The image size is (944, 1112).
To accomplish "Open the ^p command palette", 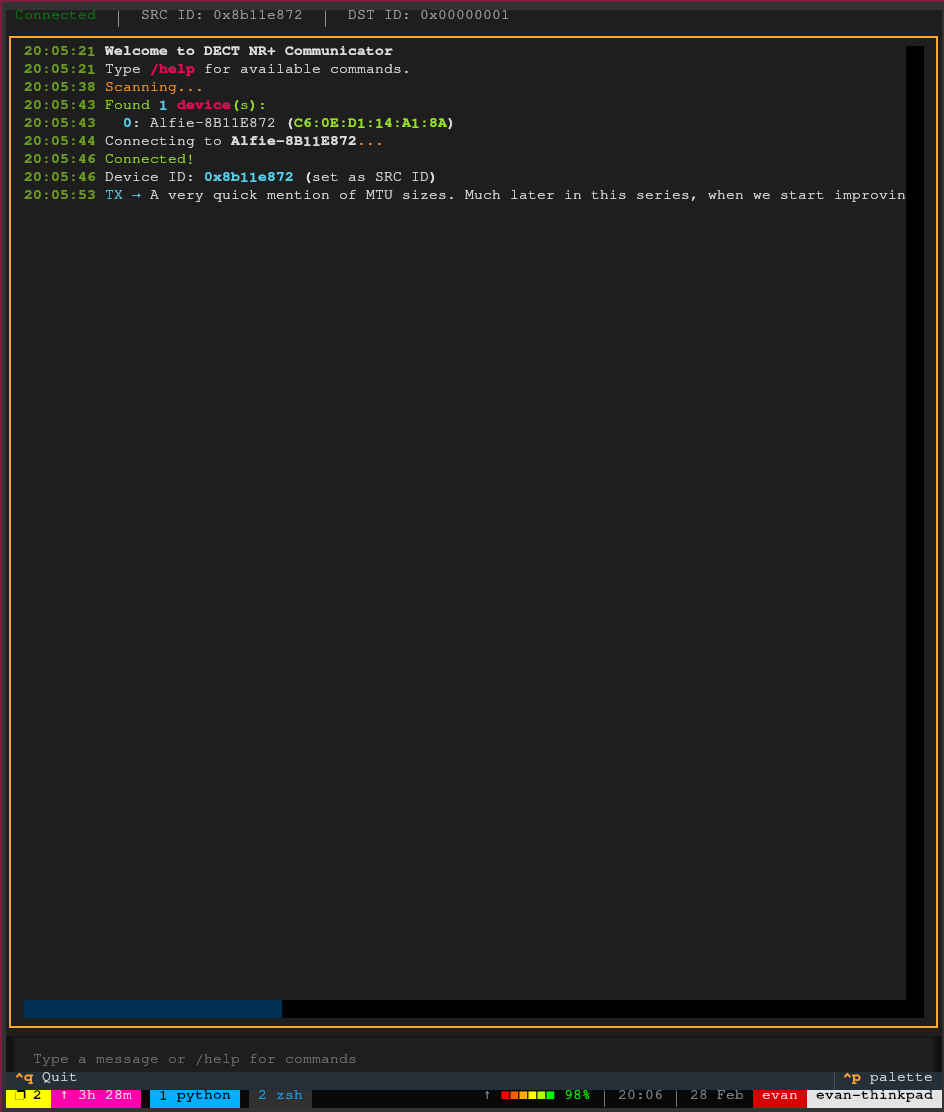I will click(886, 1077).
